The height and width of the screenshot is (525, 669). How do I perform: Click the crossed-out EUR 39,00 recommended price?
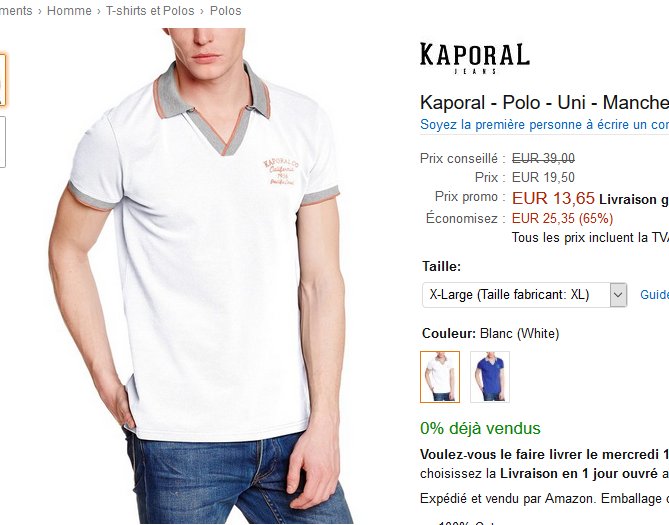(x=543, y=159)
